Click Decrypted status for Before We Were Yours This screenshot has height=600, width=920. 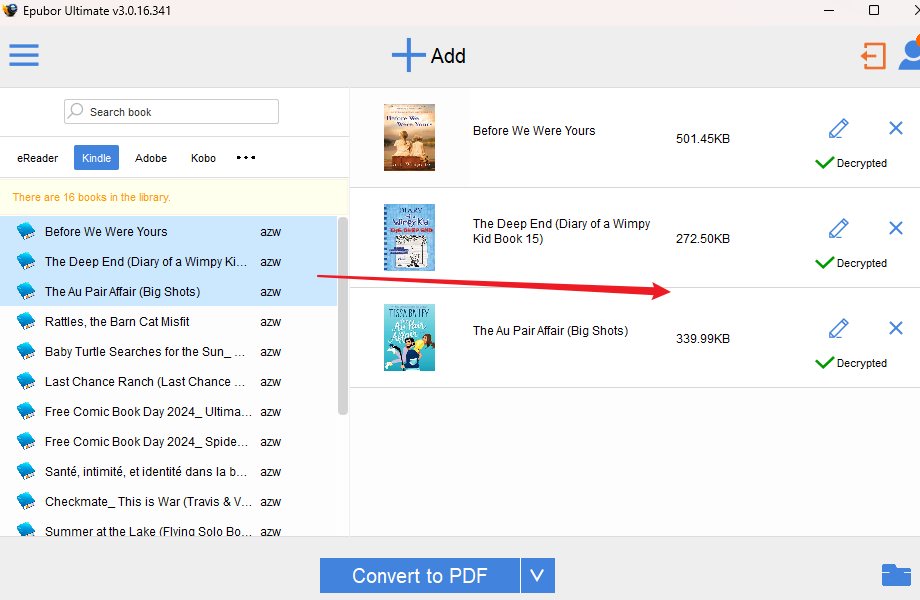851,162
